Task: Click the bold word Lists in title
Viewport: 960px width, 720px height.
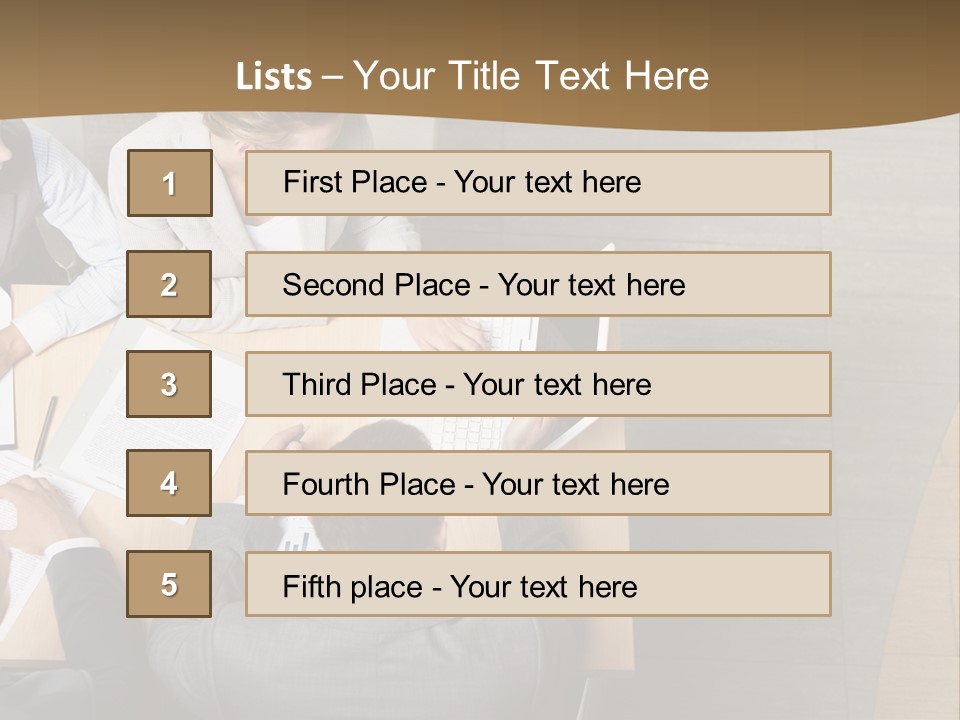Action: point(273,77)
